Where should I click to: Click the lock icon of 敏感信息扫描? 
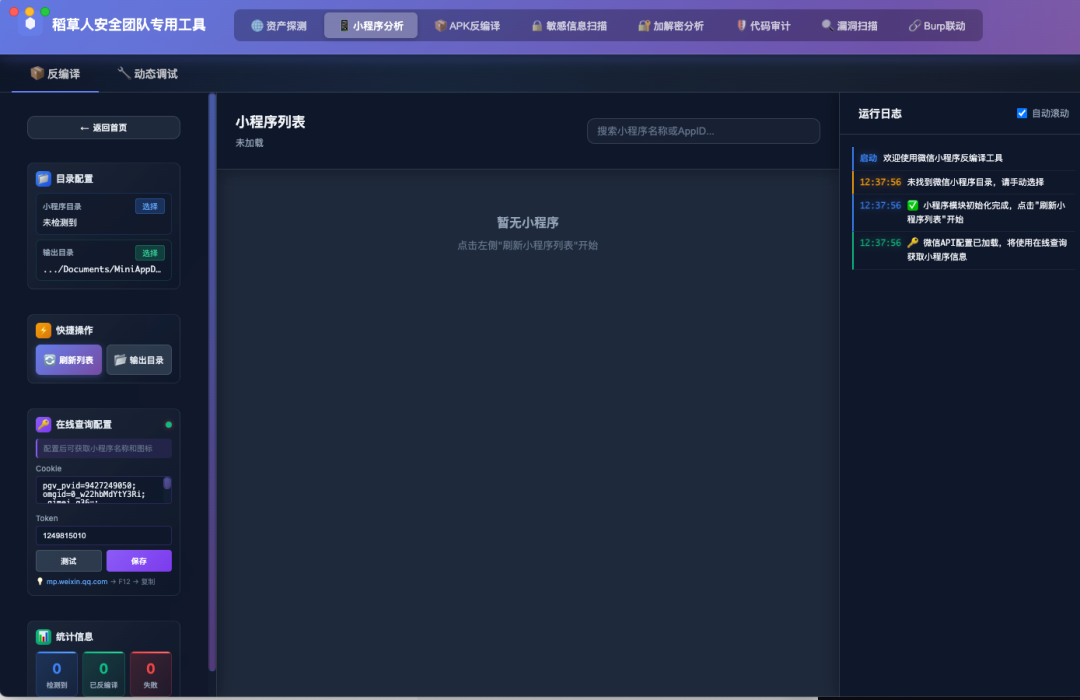tap(537, 25)
